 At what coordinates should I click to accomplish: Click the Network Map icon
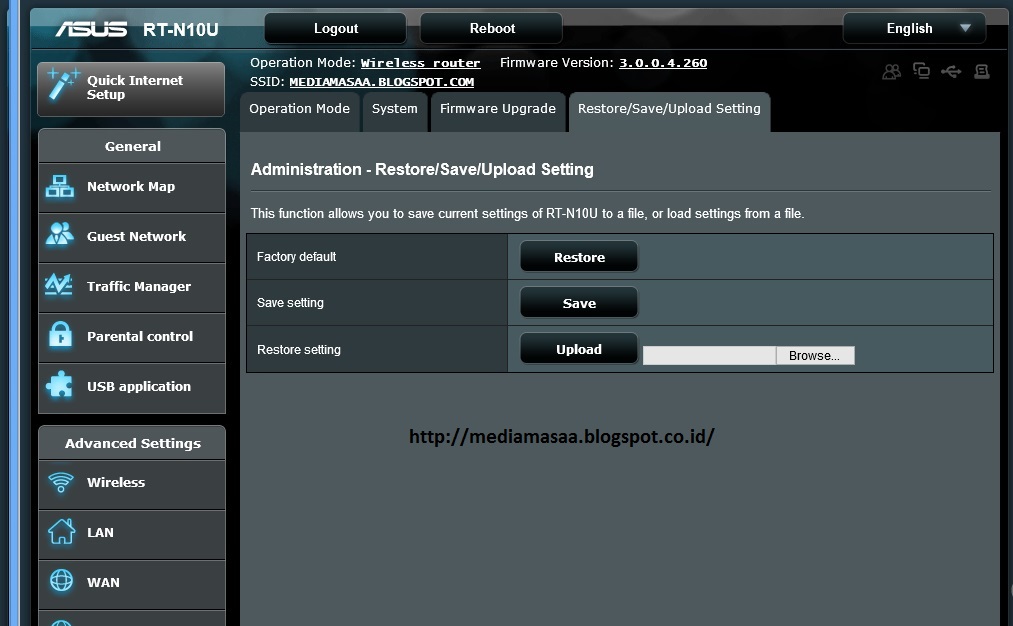point(60,187)
